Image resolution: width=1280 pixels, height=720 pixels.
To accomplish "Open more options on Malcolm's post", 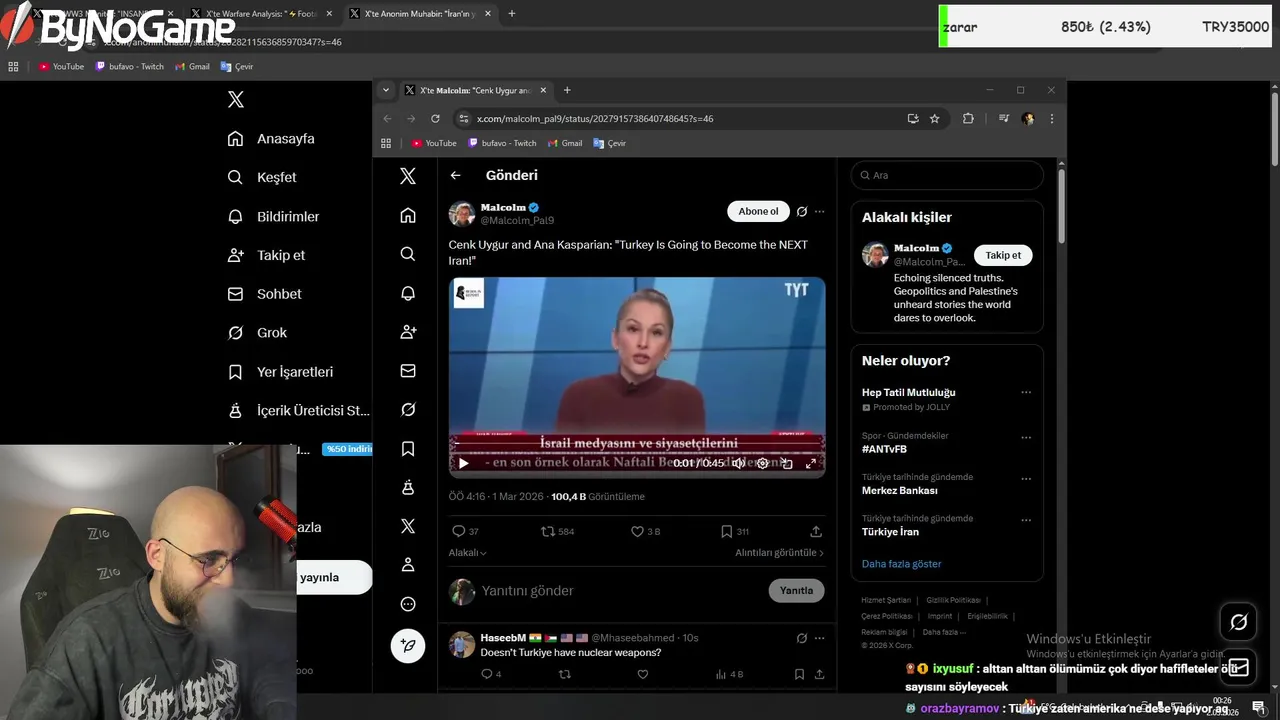I will [x=820, y=212].
